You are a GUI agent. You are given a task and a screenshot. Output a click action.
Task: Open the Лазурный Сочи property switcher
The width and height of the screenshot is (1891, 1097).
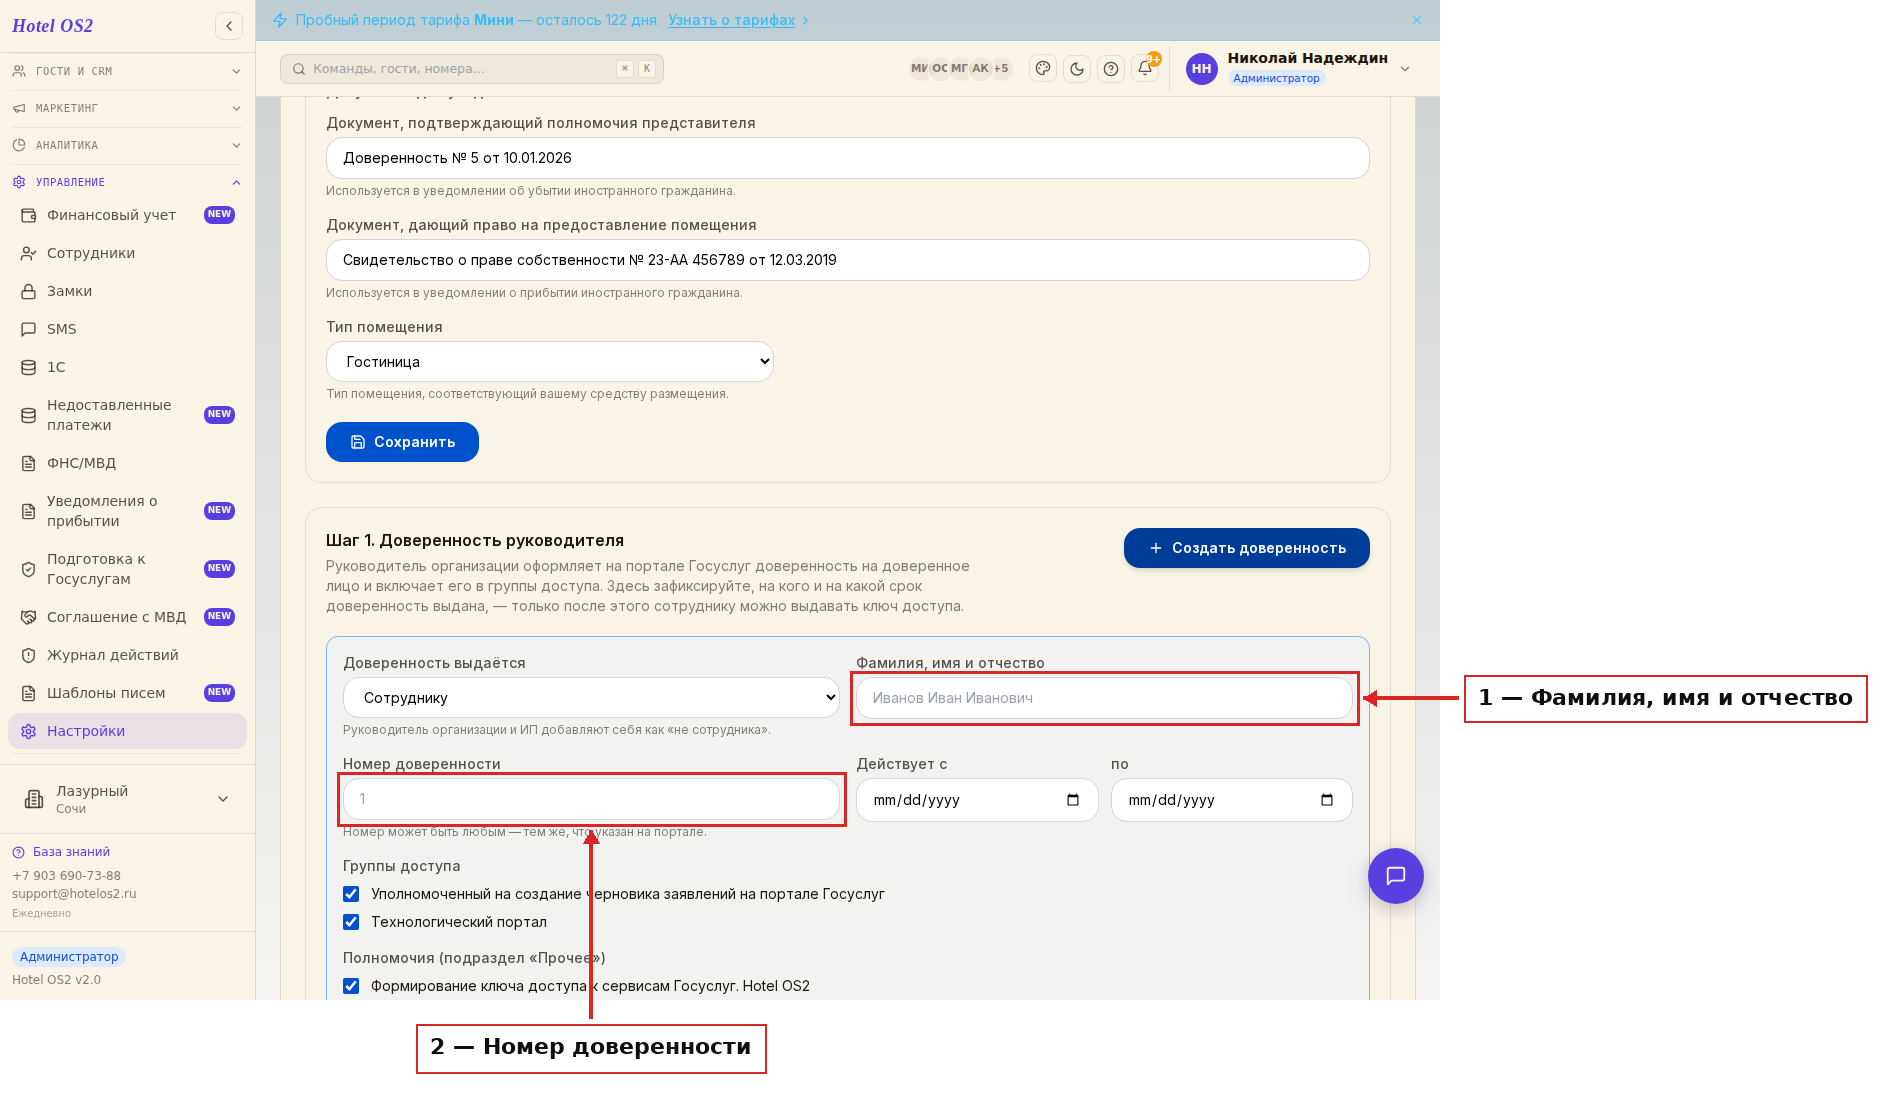pos(127,799)
